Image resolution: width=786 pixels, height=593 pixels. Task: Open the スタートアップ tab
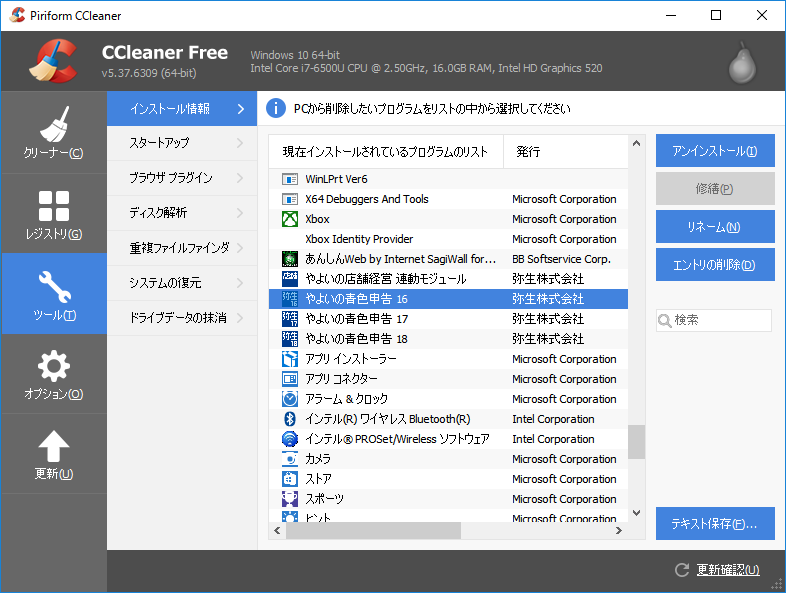coord(182,143)
